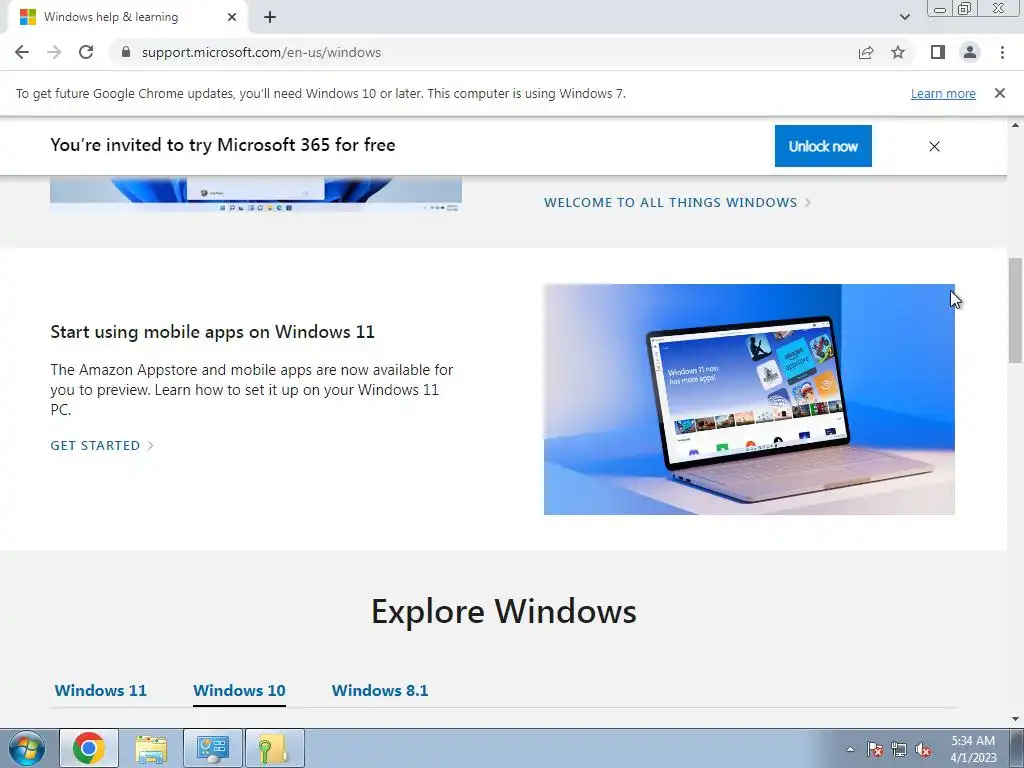The height and width of the screenshot is (768, 1024).
Task: Select the Windows 8.1 tab
Action: [x=380, y=690]
